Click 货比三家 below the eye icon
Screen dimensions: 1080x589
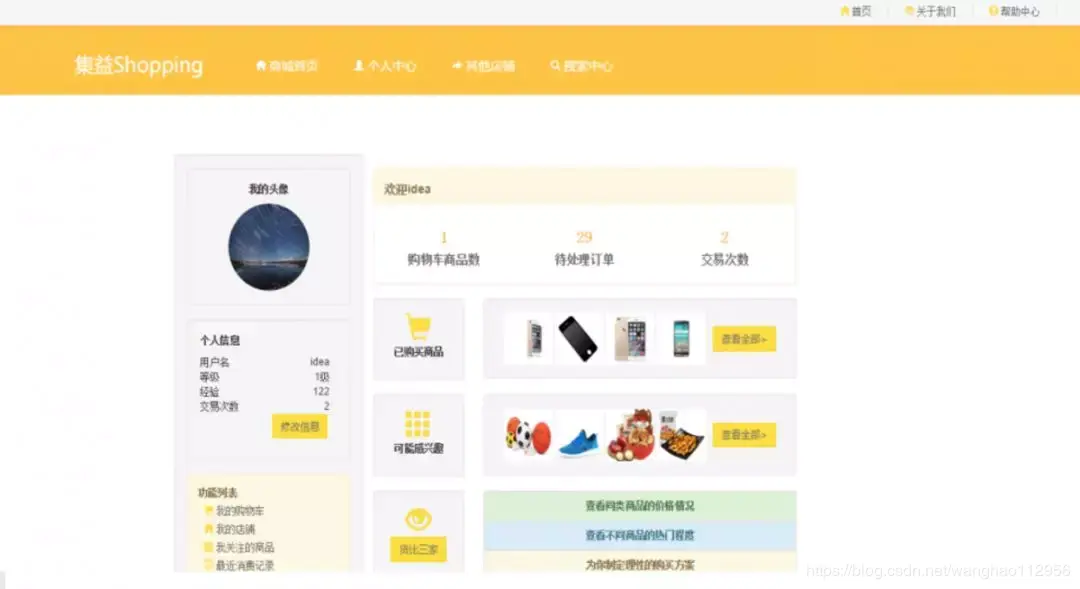(x=418, y=549)
